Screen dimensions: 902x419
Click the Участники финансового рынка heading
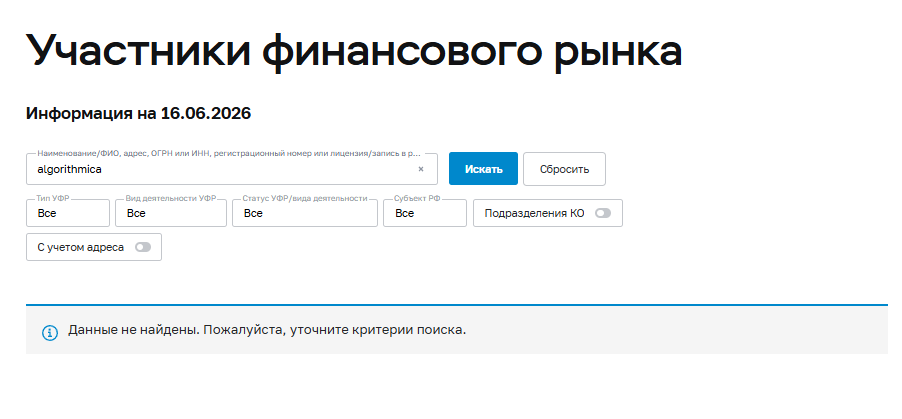pyautogui.click(x=354, y=50)
